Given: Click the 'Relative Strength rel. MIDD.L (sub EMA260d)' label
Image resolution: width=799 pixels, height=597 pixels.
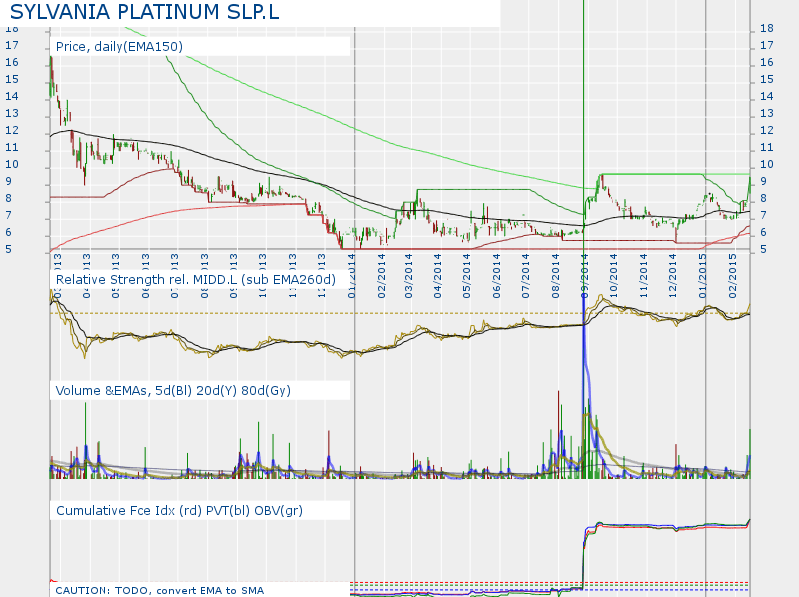Looking at the screenshot, I should 196,280.
